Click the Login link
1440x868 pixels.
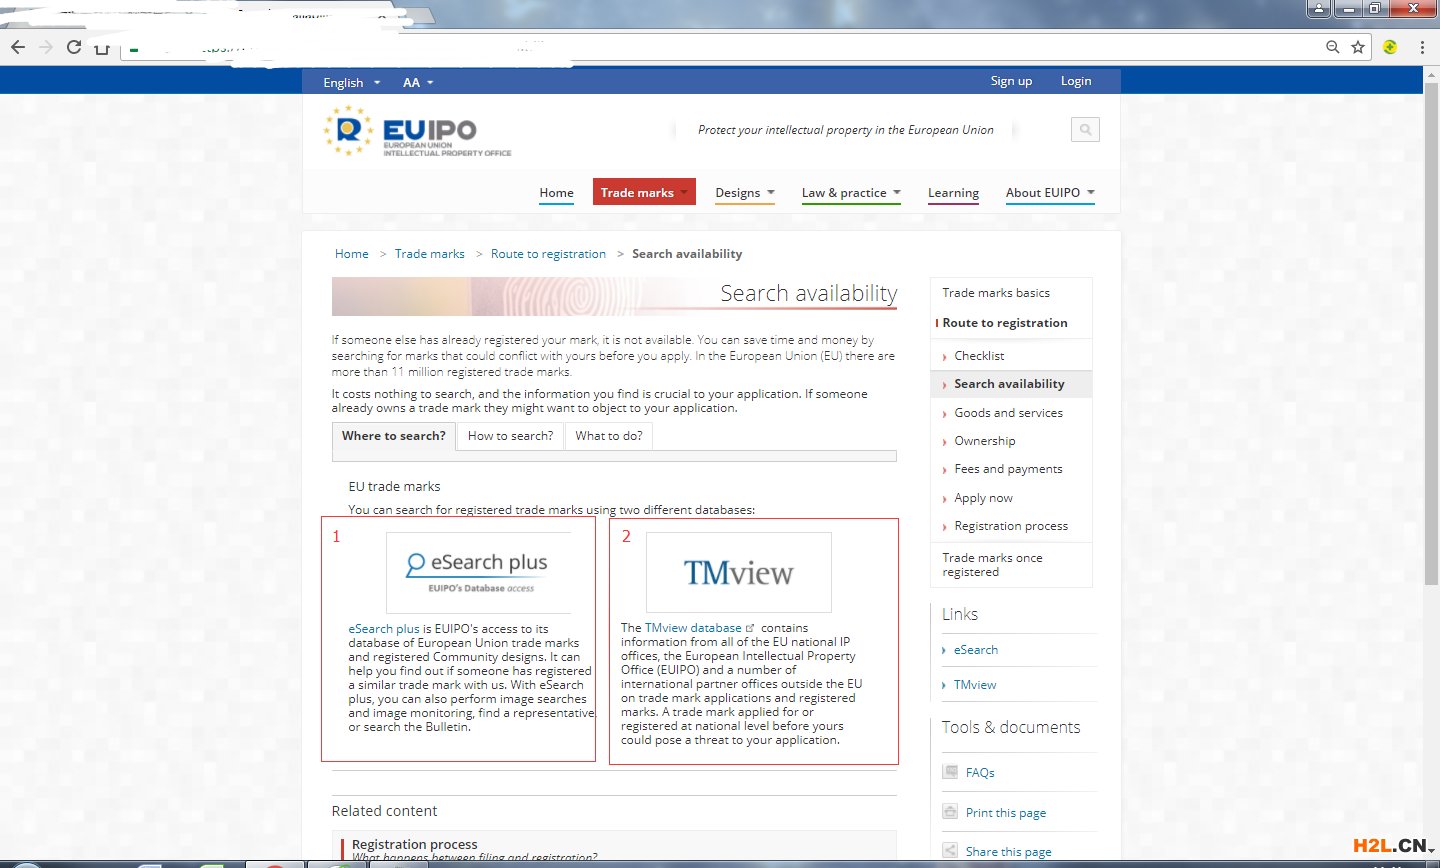[x=1075, y=81]
